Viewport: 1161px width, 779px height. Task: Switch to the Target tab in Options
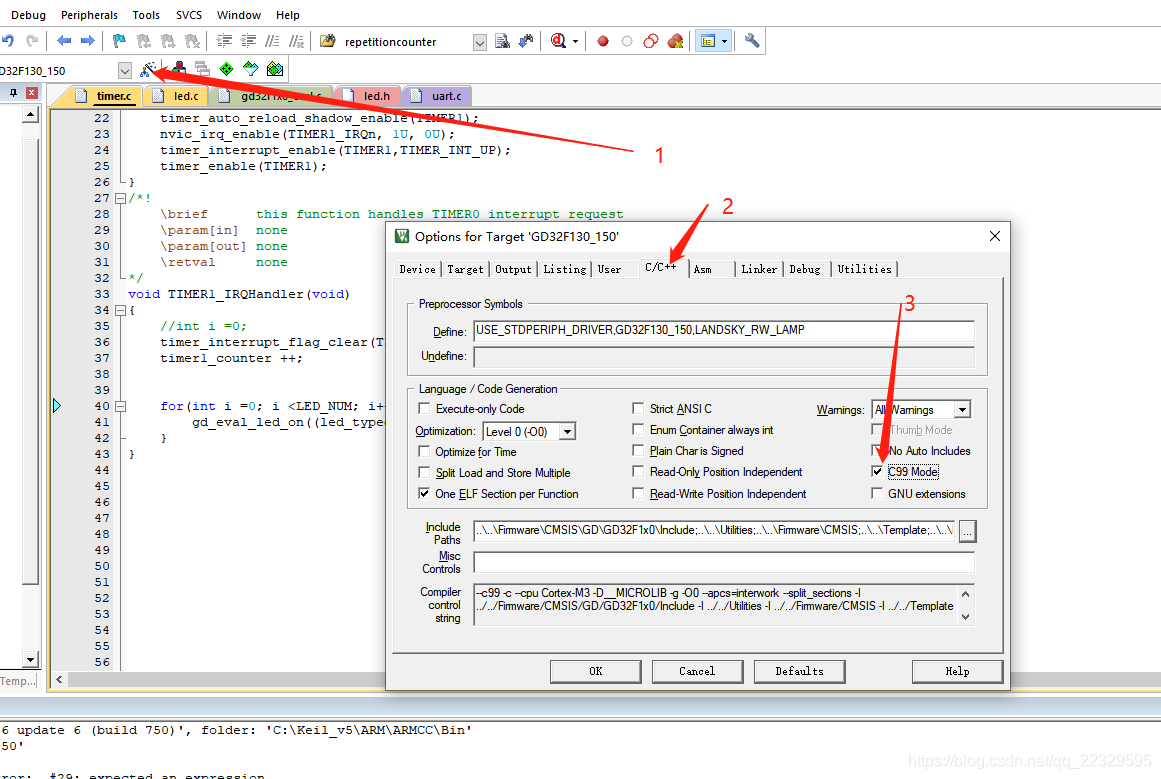click(x=465, y=270)
